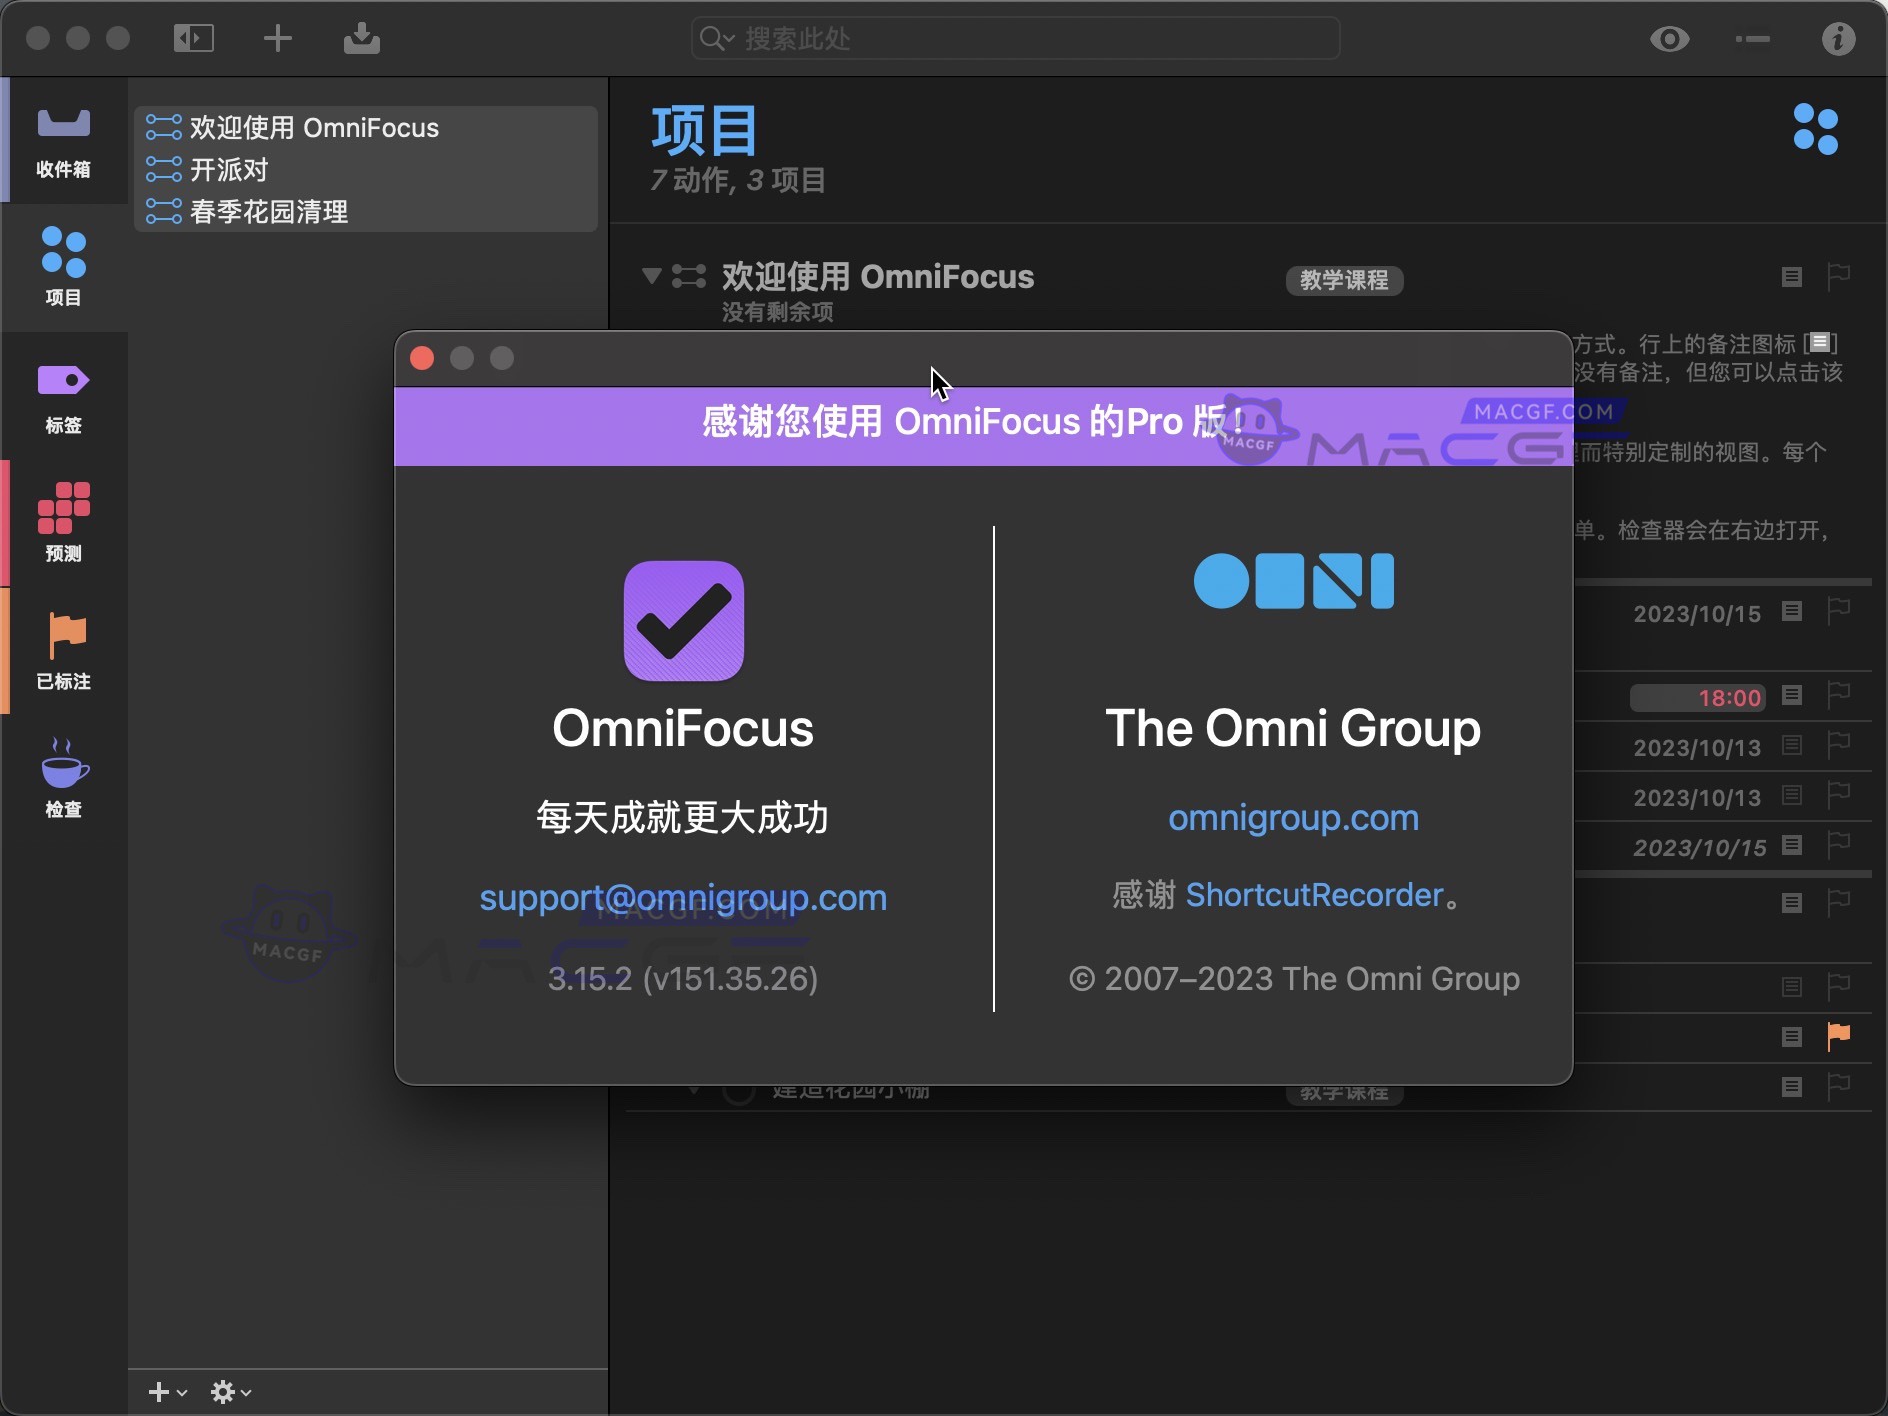Screen dimensions: 1888x1416
Task: Open view options with the eye toolbar icon
Action: (1669, 38)
